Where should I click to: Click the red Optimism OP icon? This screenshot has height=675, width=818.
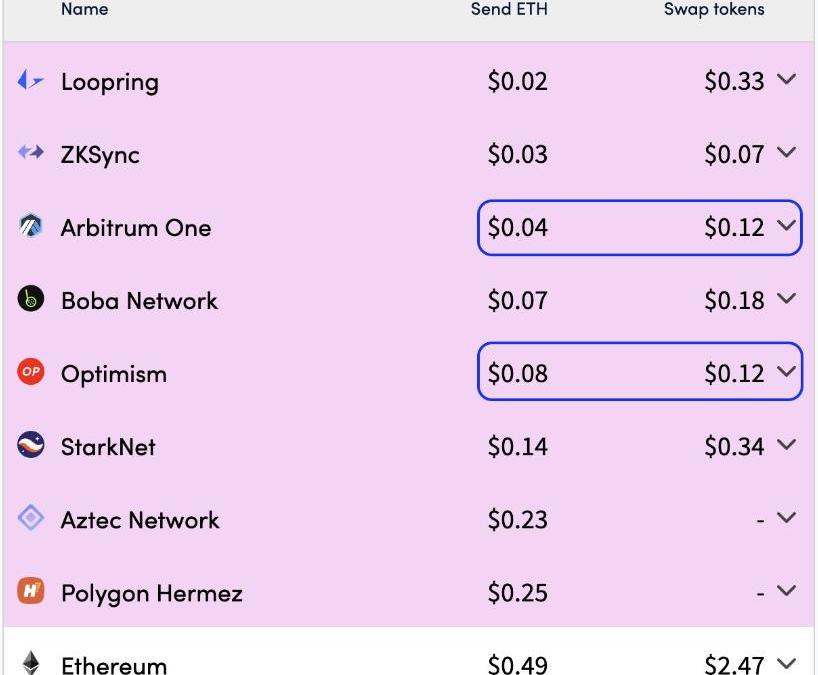pyautogui.click(x=31, y=373)
